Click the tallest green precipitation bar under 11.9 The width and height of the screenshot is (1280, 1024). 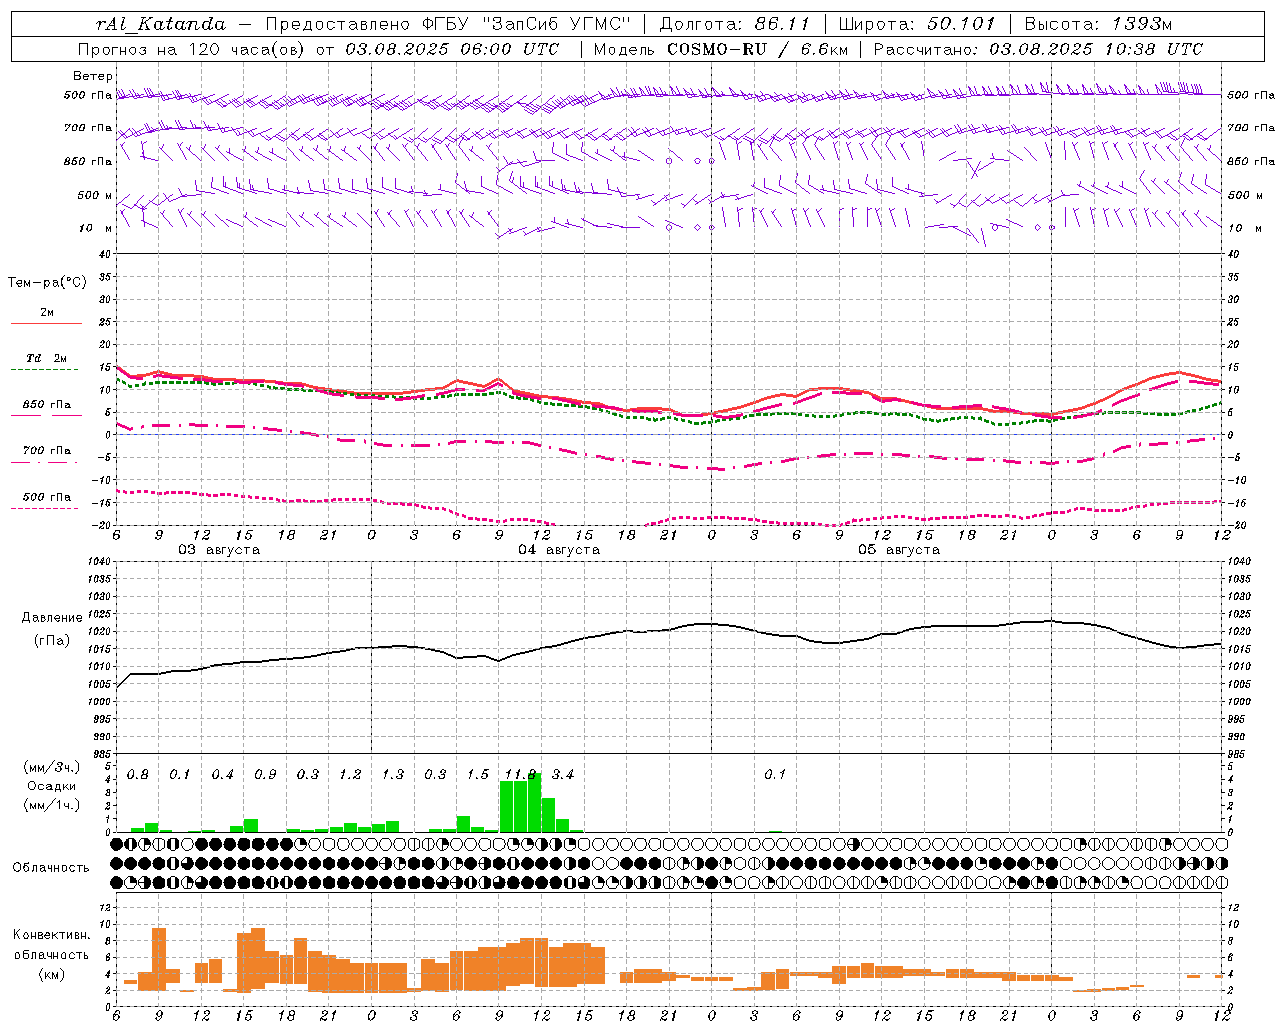tap(535, 802)
